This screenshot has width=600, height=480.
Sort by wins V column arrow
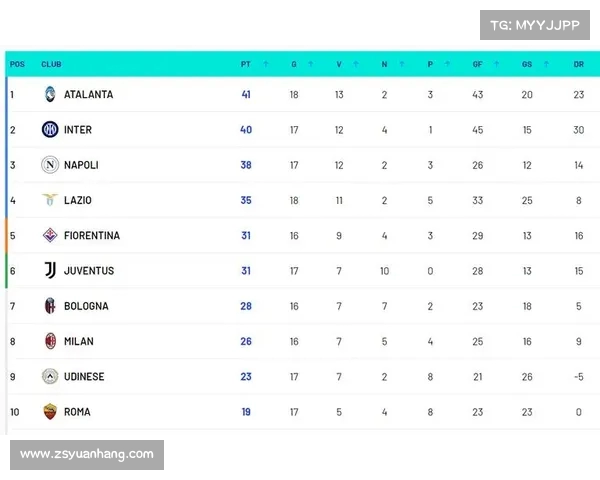point(356,64)
